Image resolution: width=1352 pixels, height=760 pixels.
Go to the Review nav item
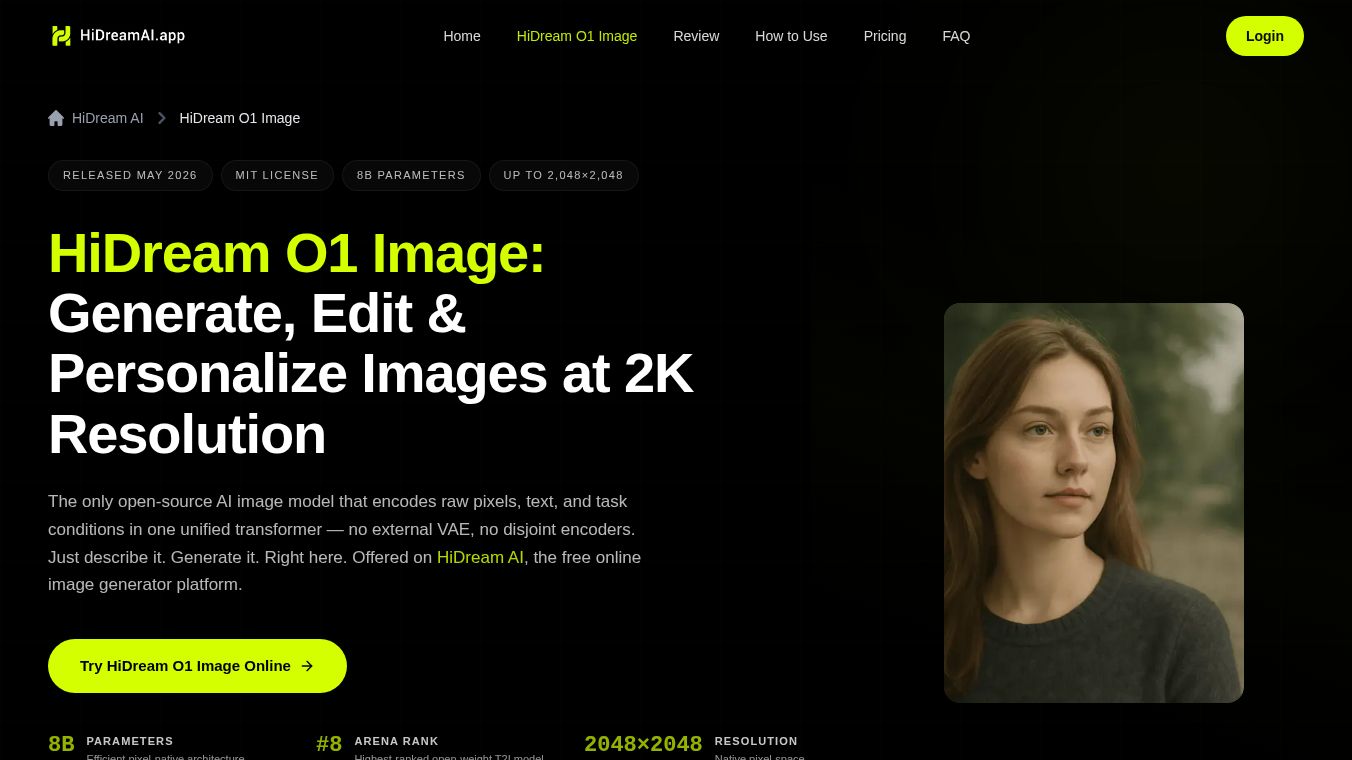[696, 36]
